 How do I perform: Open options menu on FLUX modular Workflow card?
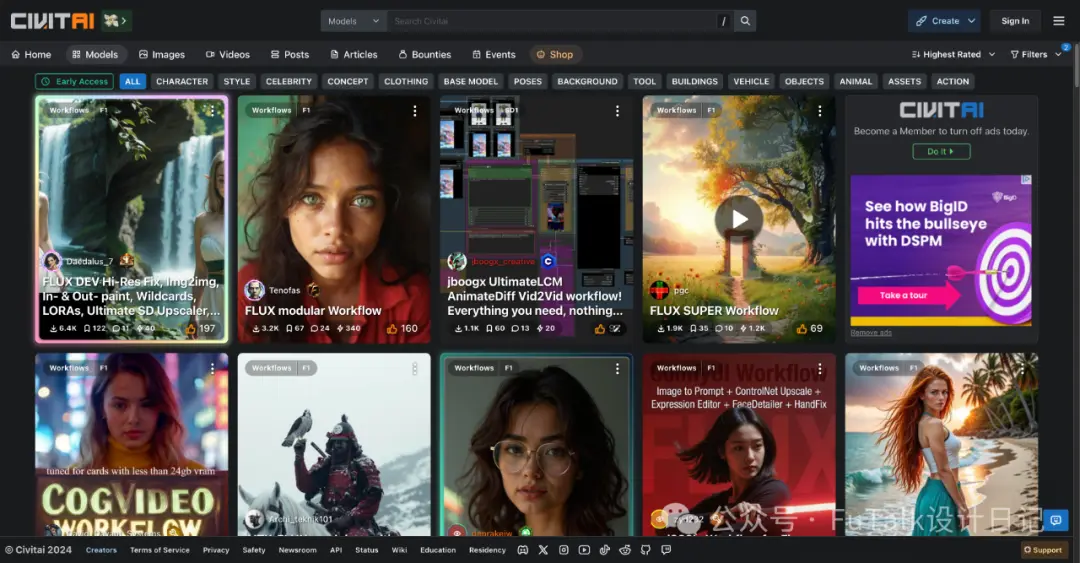point(415,111)
